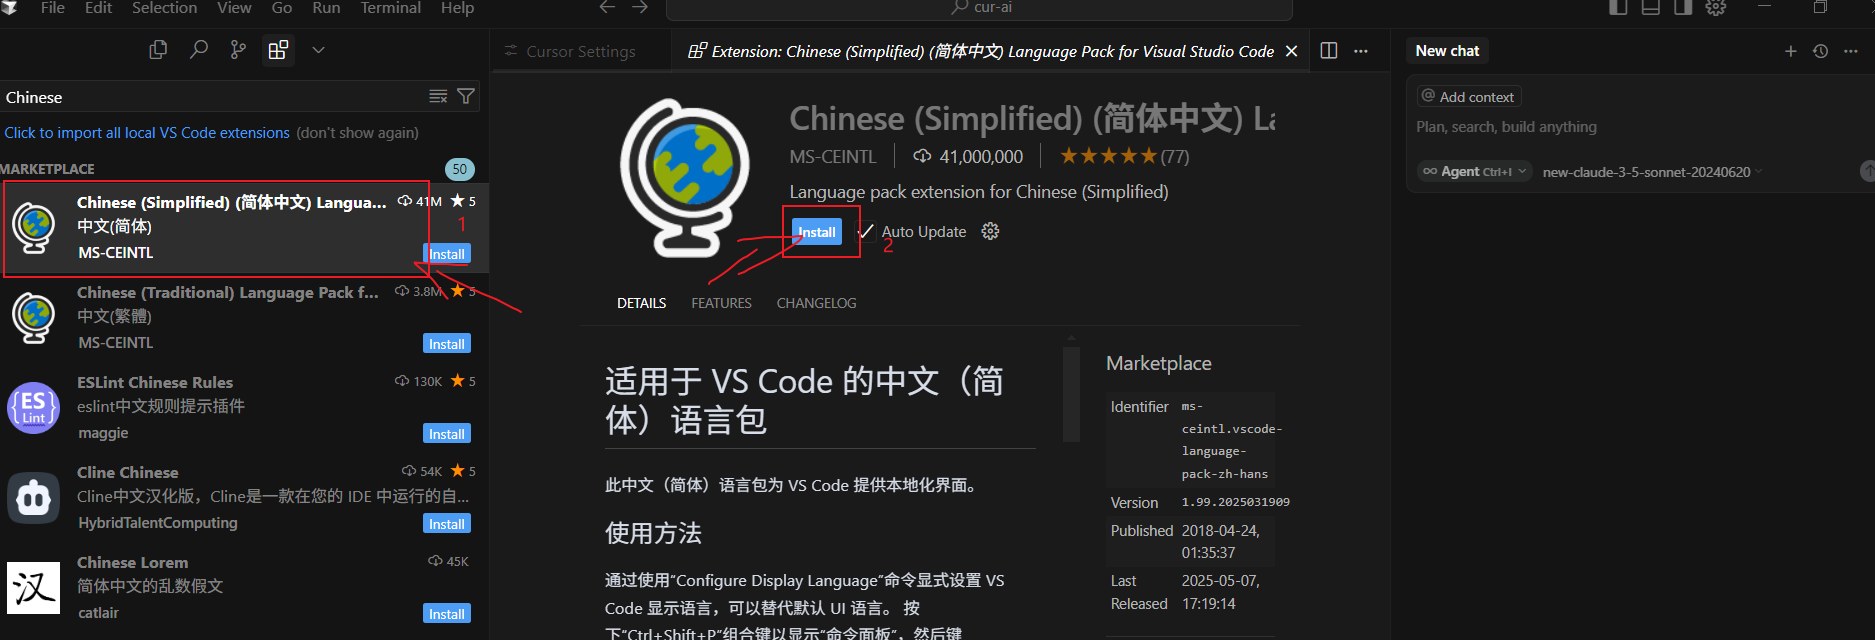1875x640 pixels.
Task: Go forward with the right arrow
Action: pos(640,7)
